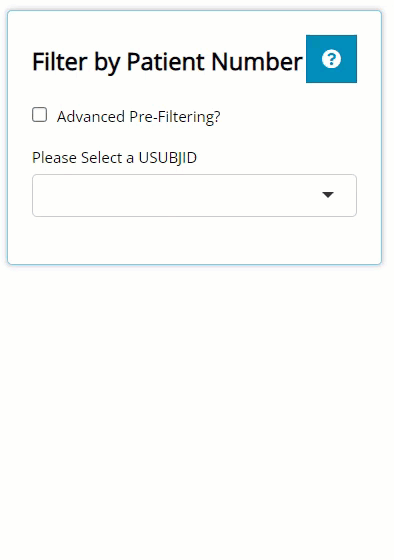Click the empty white area beneath the filter panel
The width and height of the screenshot is (394, 560).
click(197, 411)
